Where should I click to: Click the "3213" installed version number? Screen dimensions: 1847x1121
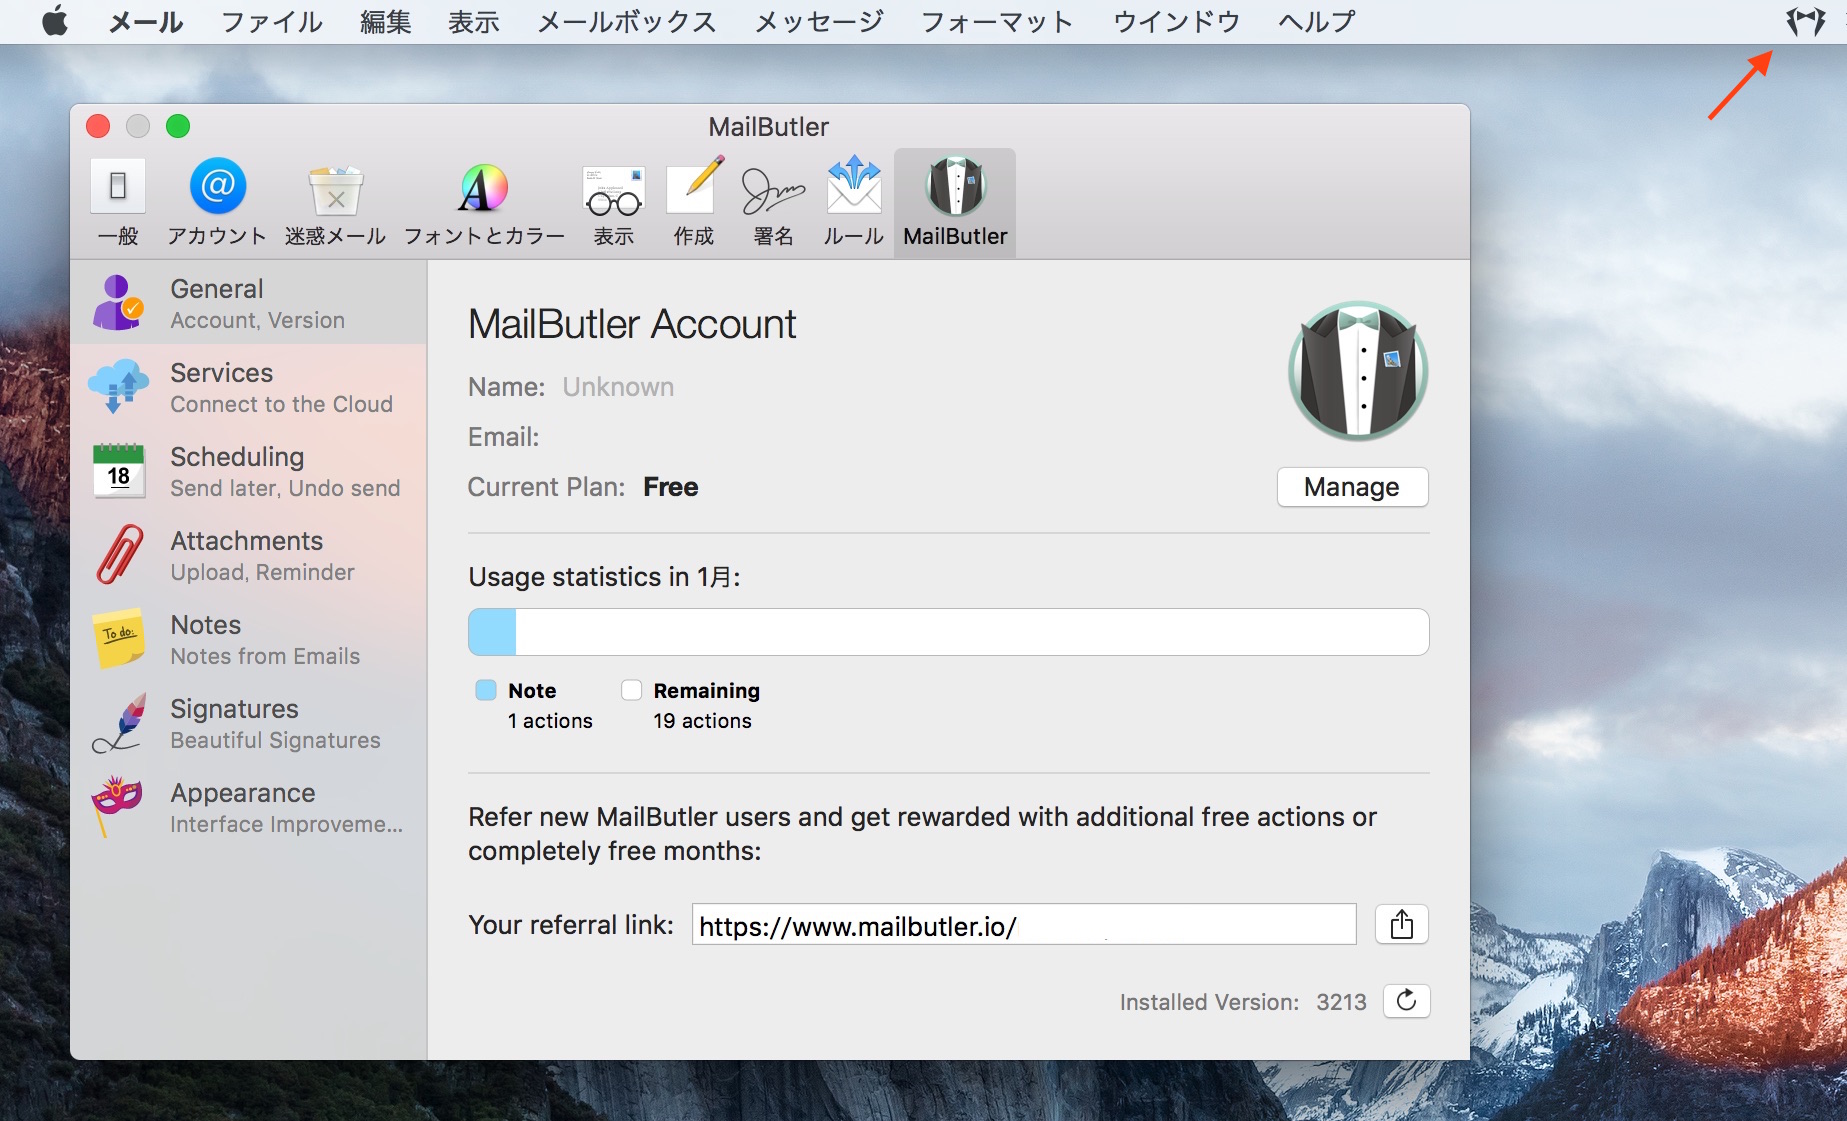tap(1341, 1002)
